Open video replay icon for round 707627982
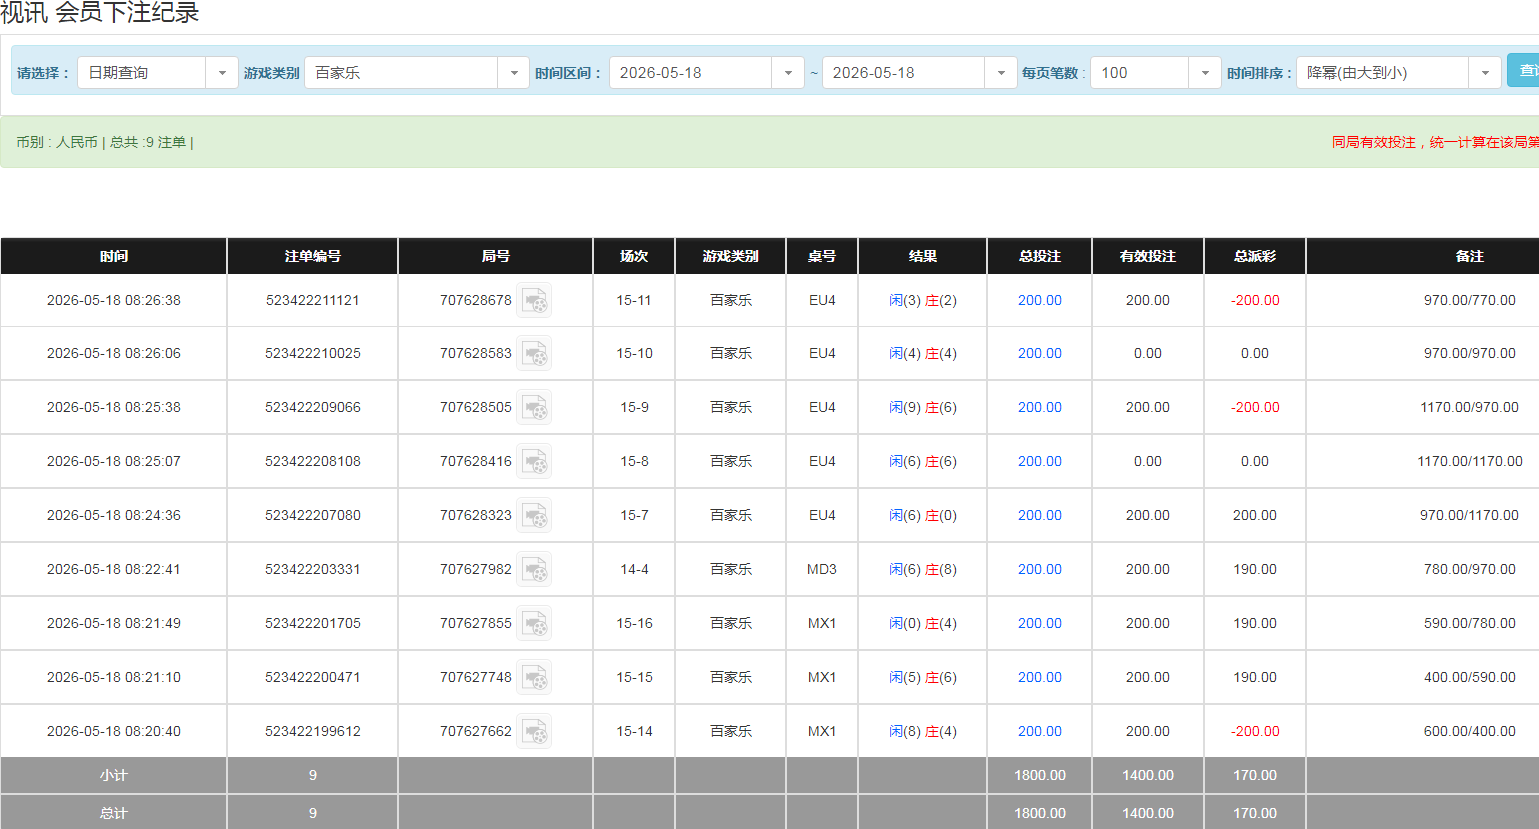Screen dimensions: 1539x829 pos(534,569)
